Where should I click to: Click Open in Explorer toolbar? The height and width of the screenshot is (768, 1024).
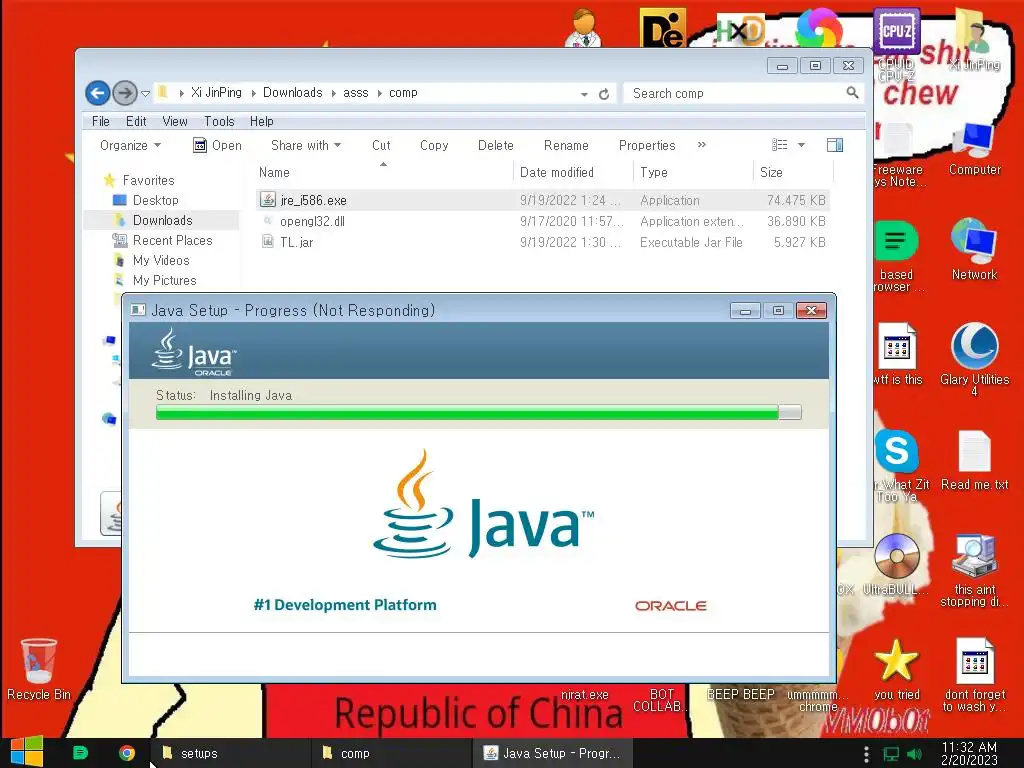tap(217, 146)
